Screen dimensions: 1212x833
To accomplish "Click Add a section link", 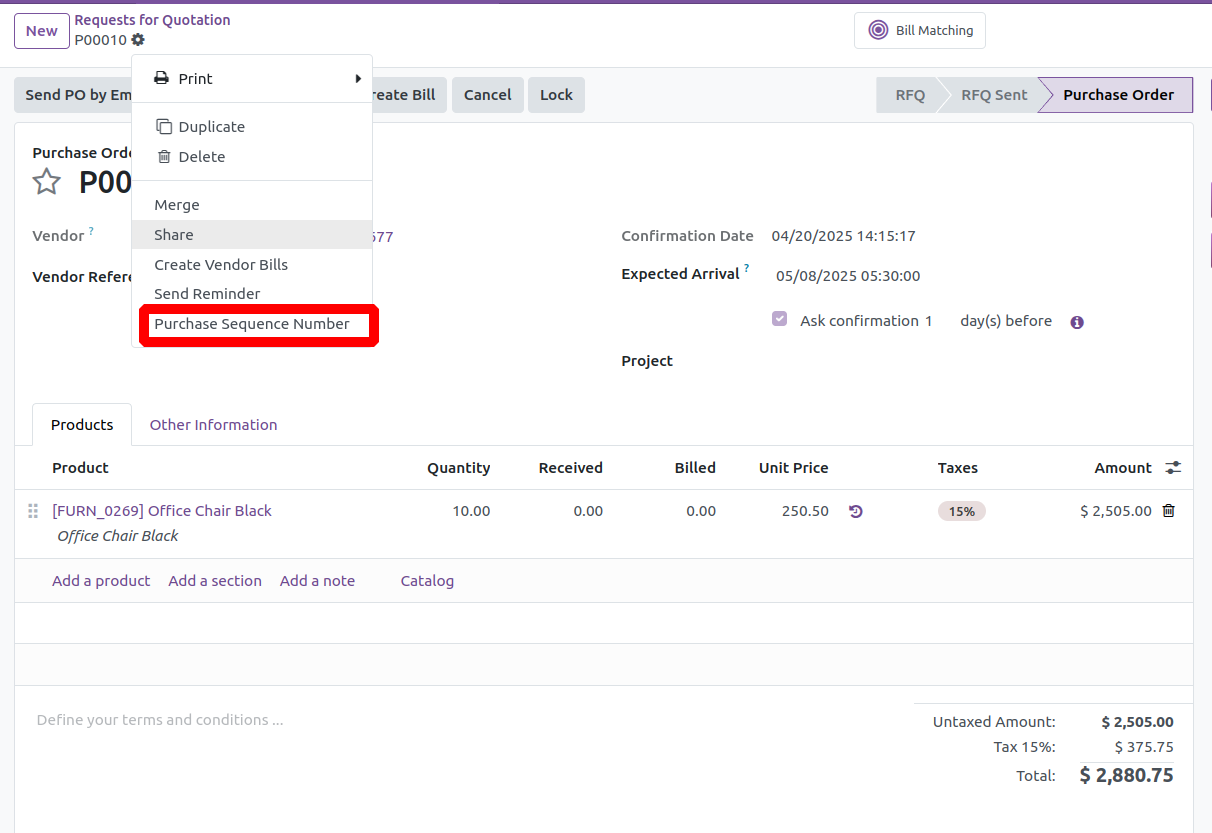I will pyautogui.click(x=215, y=581).
